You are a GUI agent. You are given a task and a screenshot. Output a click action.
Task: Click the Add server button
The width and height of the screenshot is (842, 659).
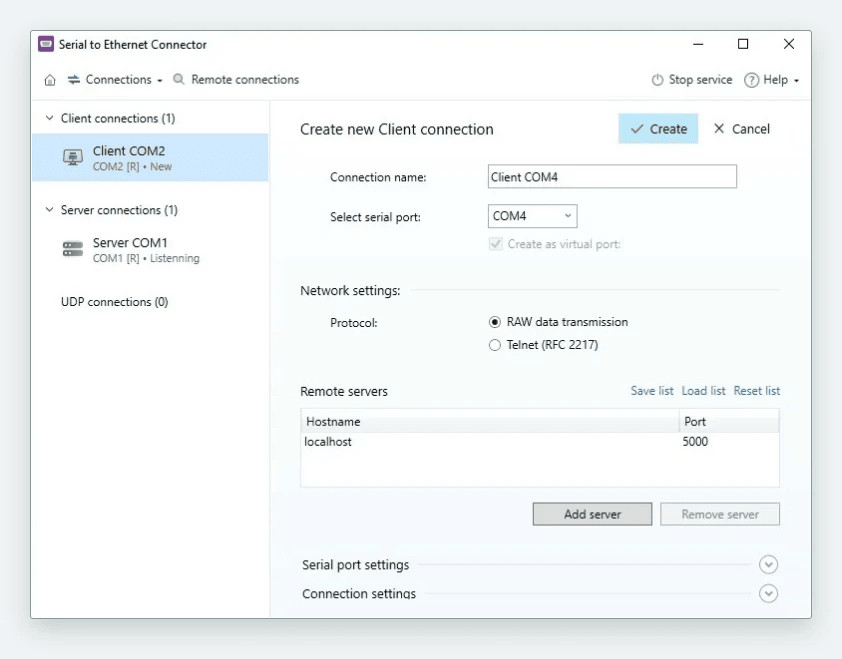click(592, 514)
